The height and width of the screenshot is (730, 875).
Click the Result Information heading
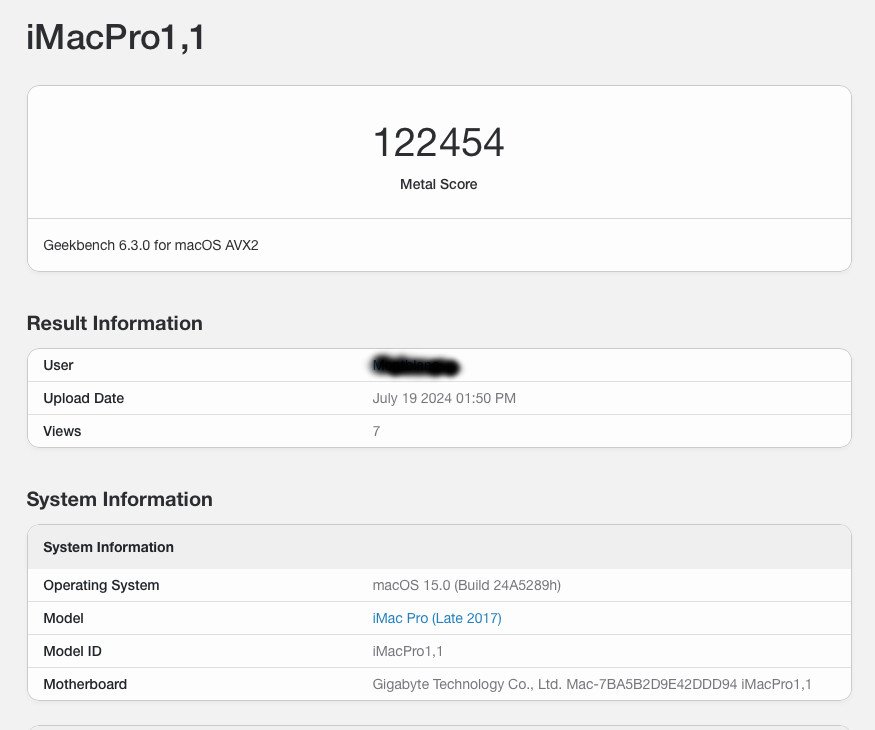point(114,323)
